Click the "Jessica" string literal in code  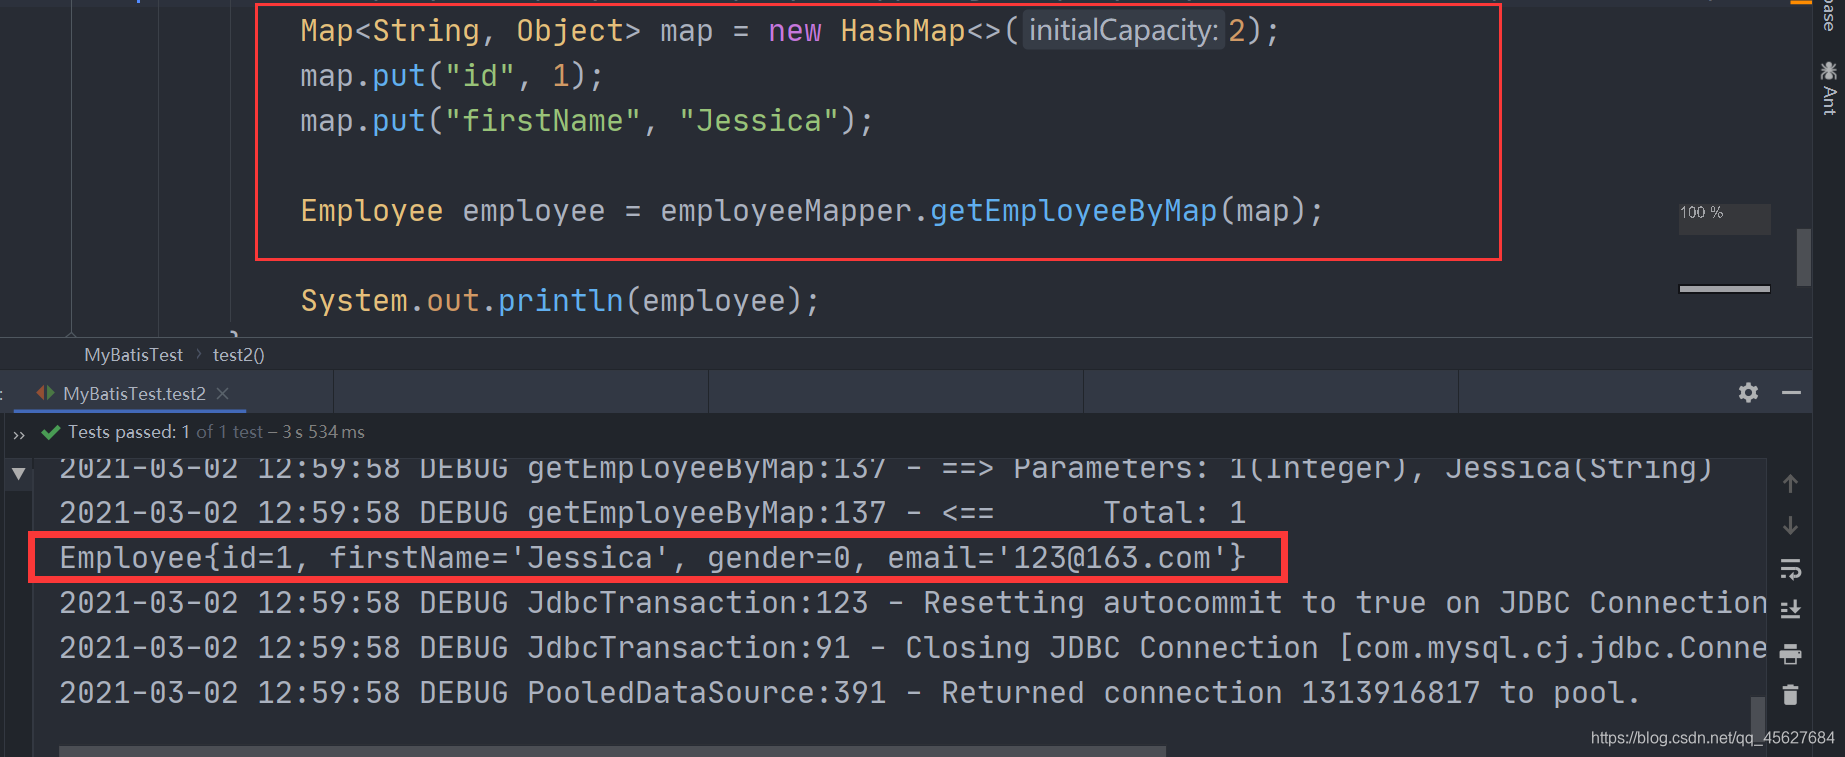pyautogui.click(x=758, y=121)
